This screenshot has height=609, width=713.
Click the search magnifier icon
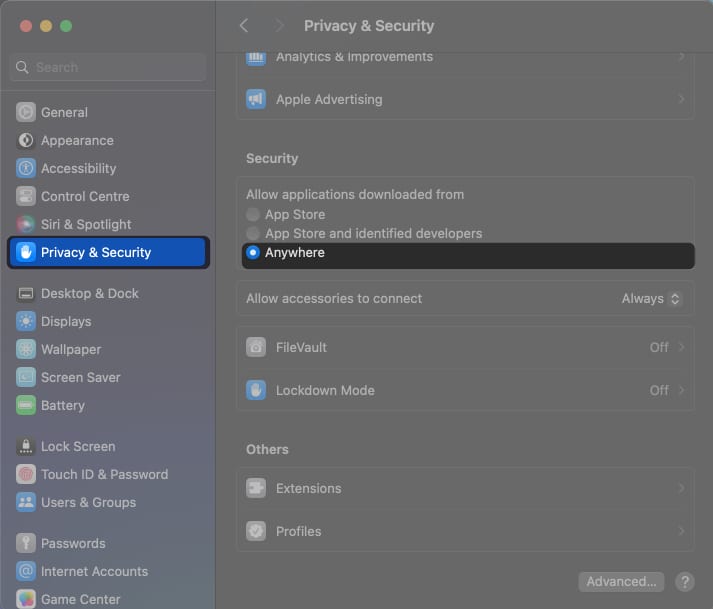(x=22, y=67)
